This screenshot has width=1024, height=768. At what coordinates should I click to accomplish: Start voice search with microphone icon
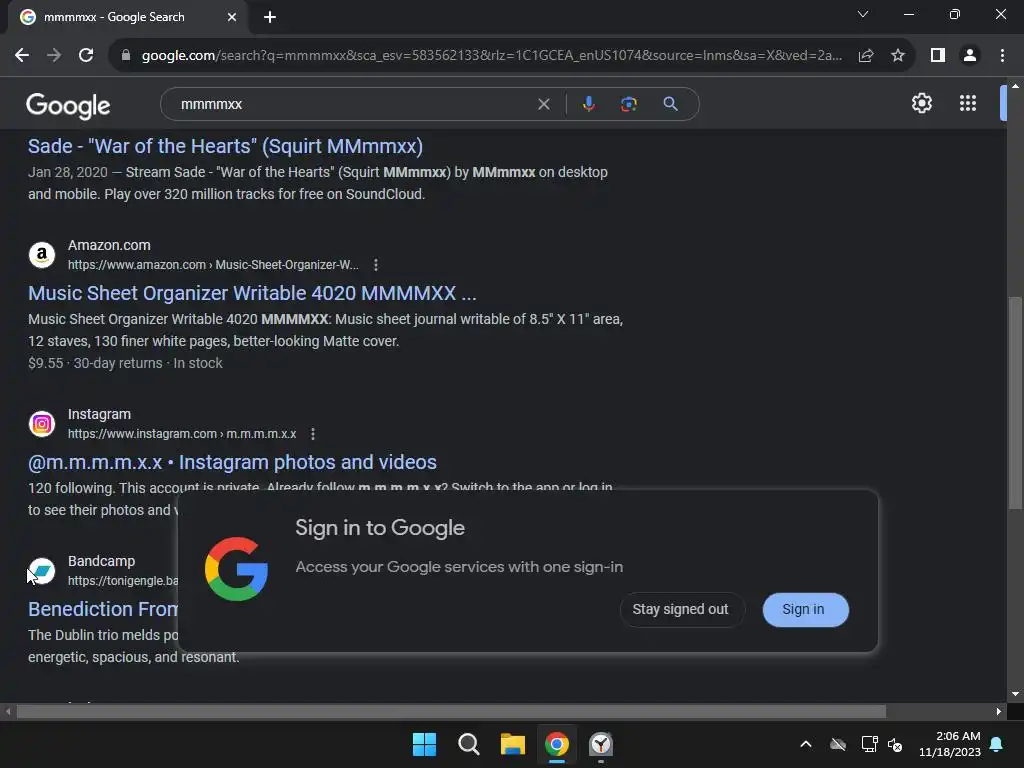point(588,104)
